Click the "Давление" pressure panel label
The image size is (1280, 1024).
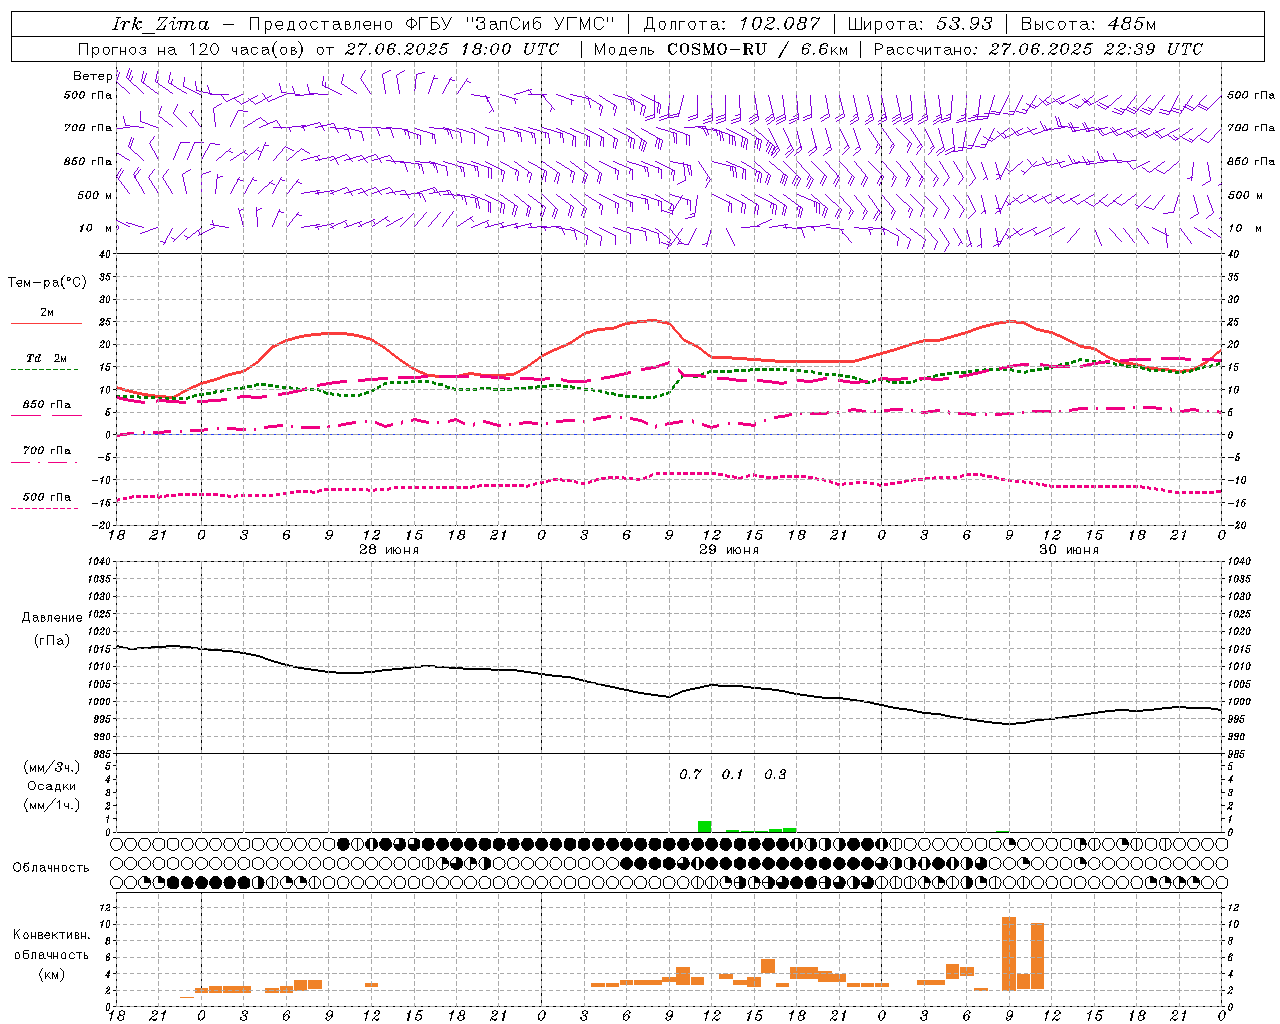52,617
